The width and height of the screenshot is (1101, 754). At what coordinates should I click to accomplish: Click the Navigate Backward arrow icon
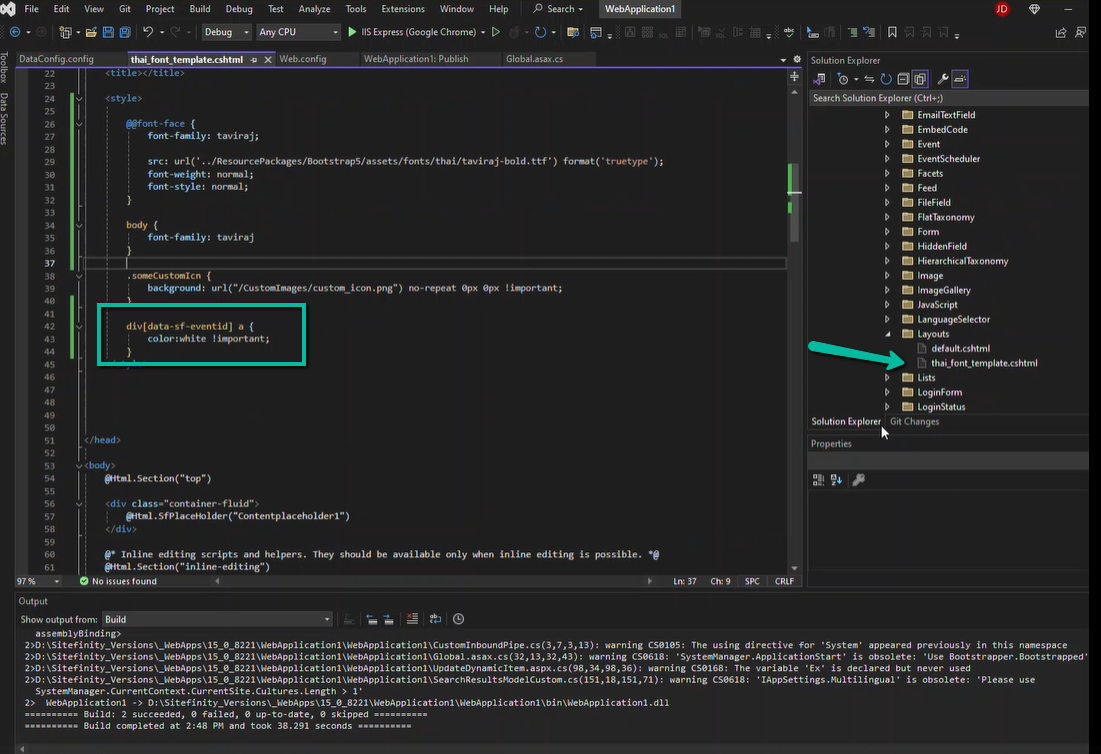point(15,32)
